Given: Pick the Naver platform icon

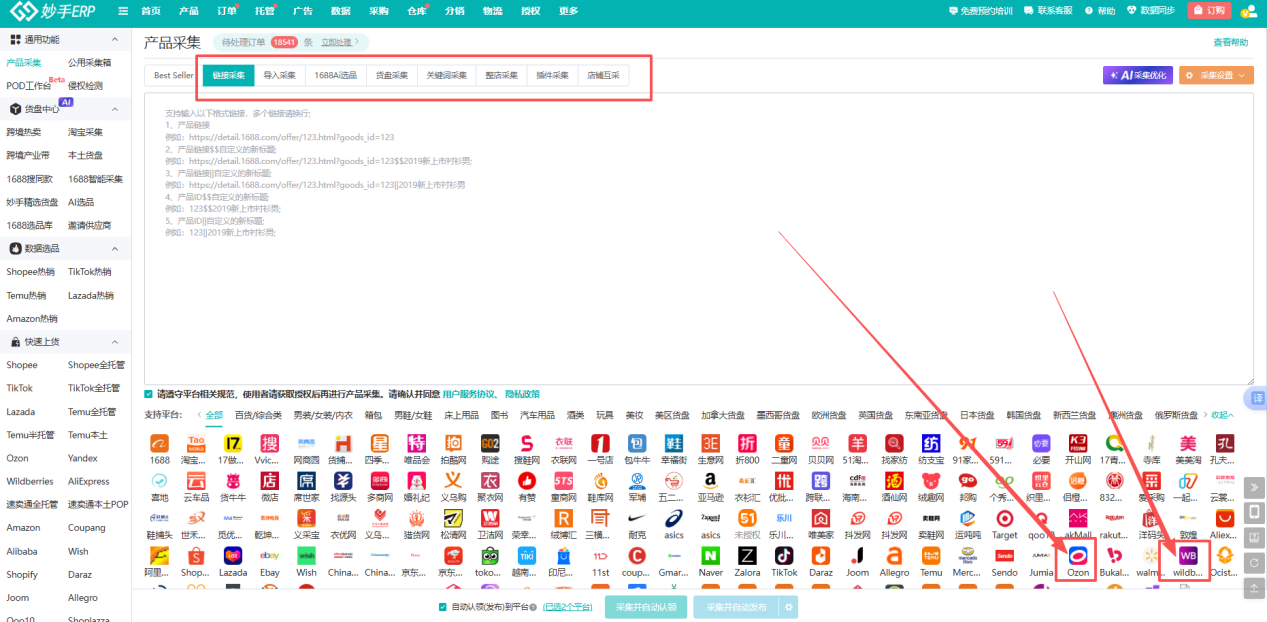Looking at the screenshot, I should coord(711,556).
